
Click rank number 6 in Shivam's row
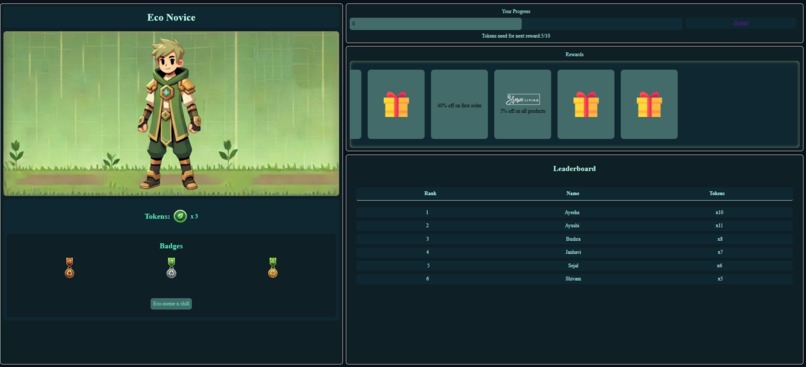point(428,279)
